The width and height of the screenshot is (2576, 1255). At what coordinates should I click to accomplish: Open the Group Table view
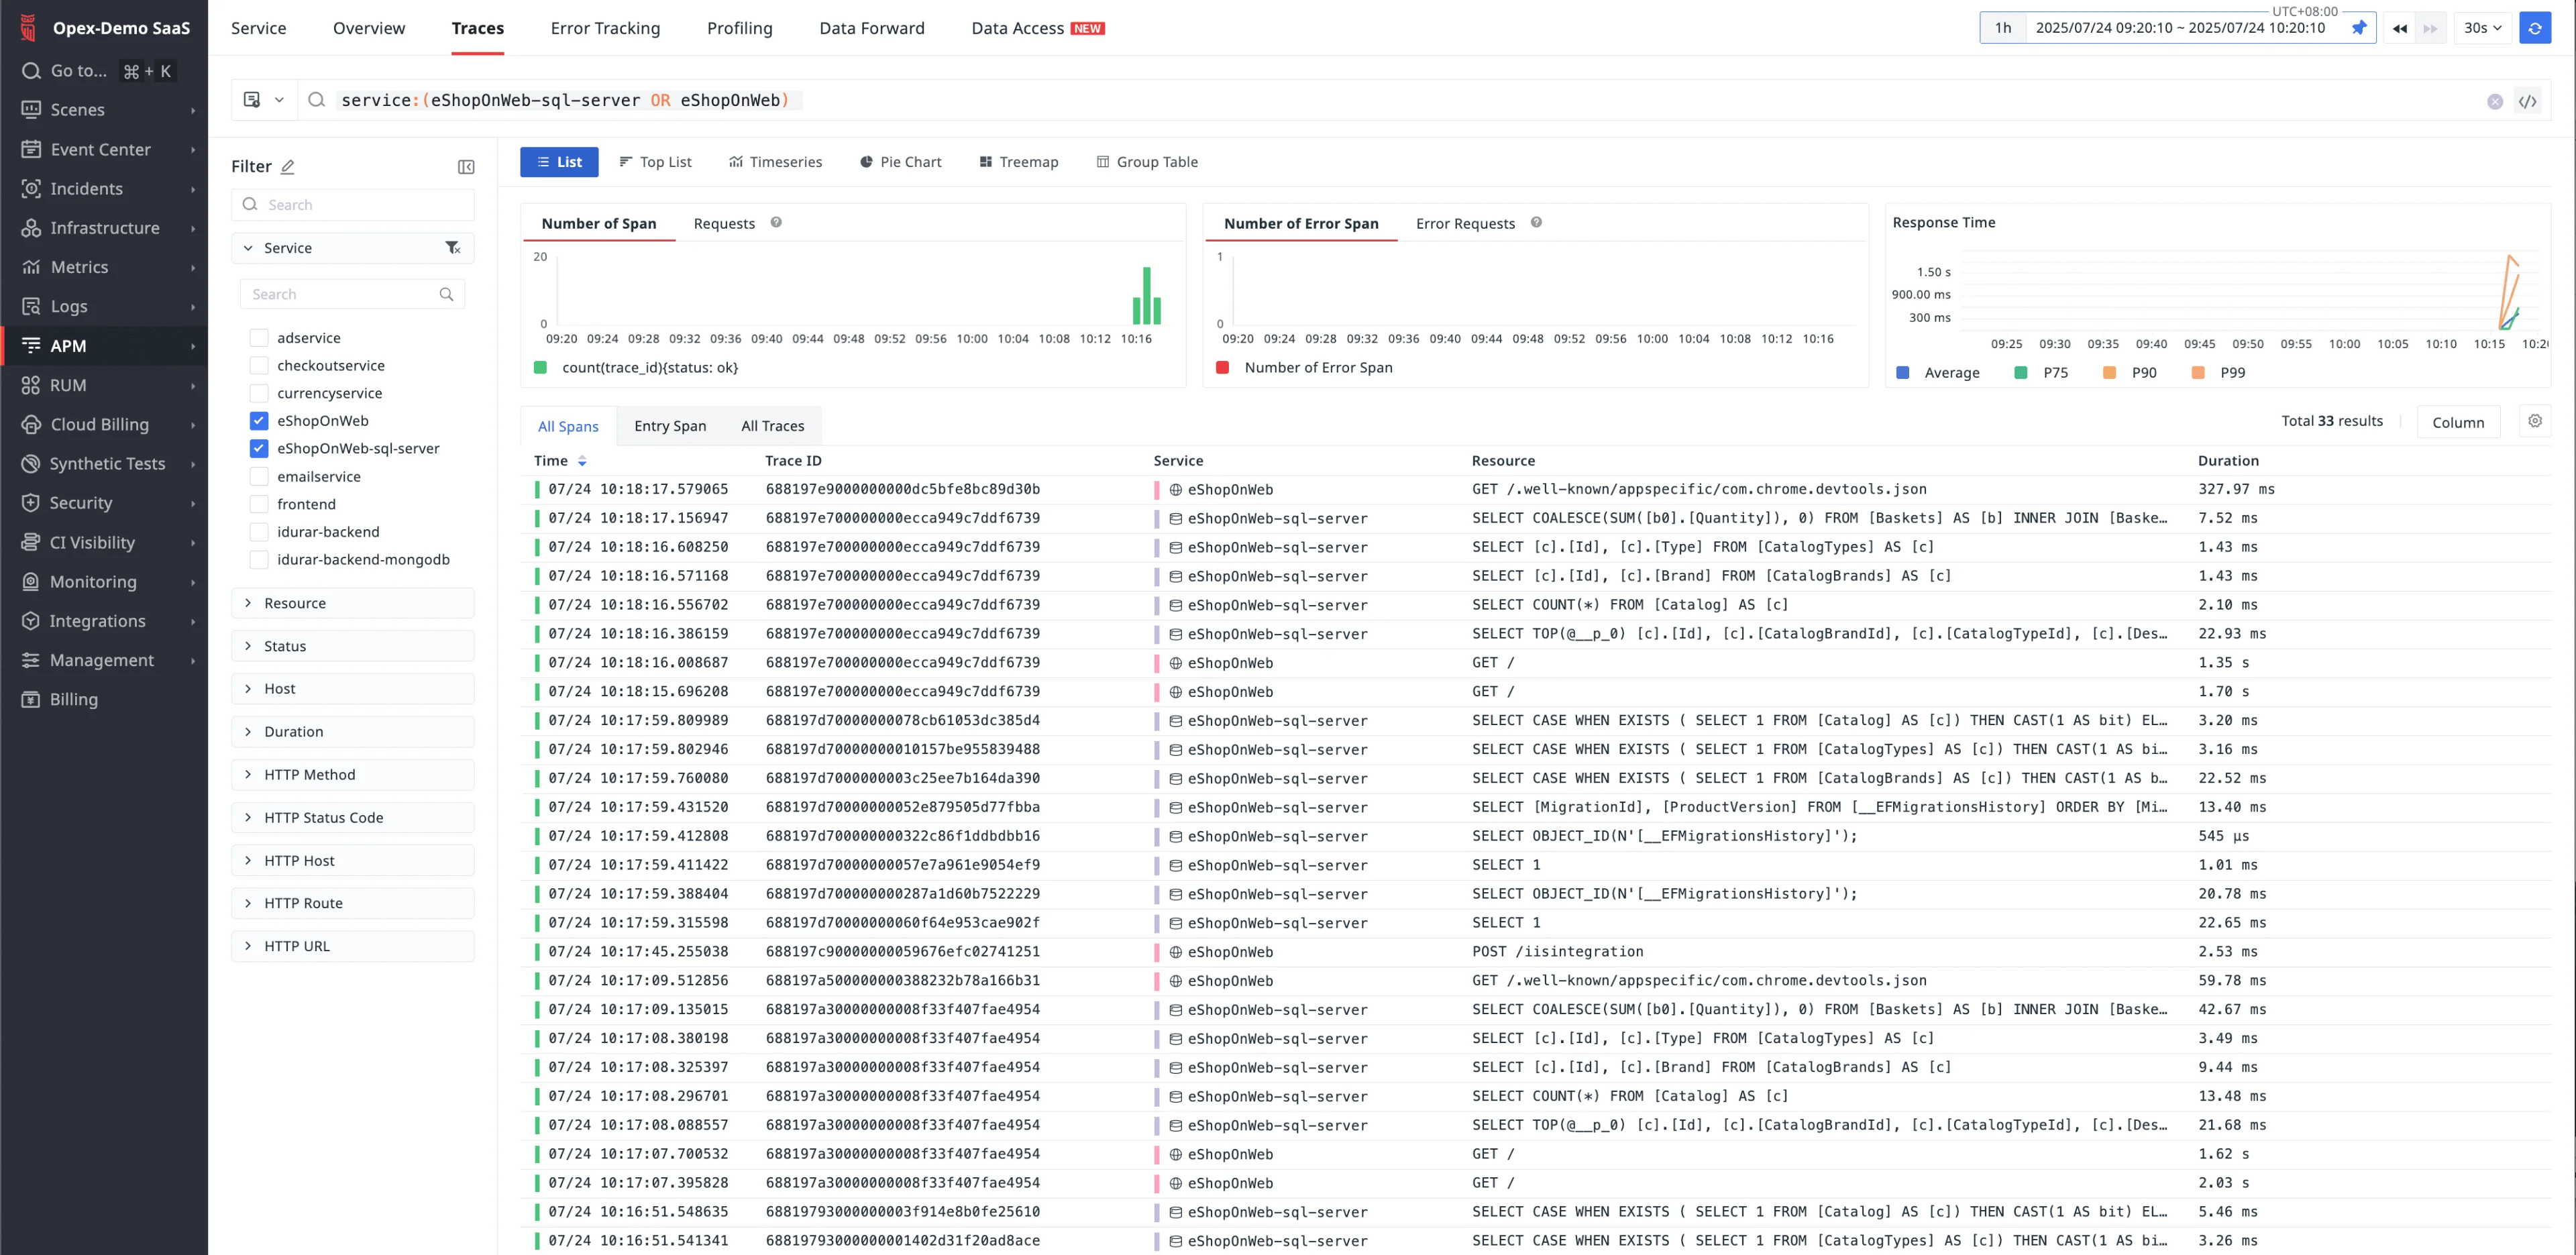pyautogui.click(x=1147, y=162)
